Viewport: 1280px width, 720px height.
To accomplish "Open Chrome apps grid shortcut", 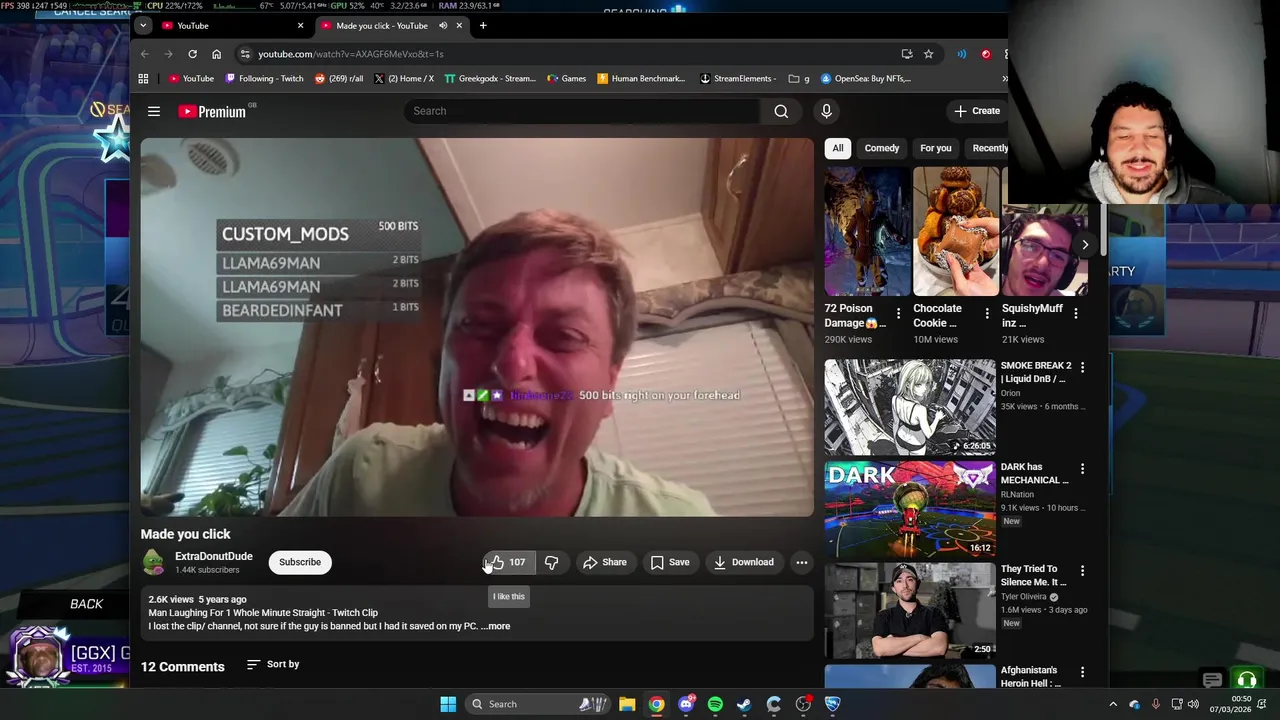I will coord(143,78).
